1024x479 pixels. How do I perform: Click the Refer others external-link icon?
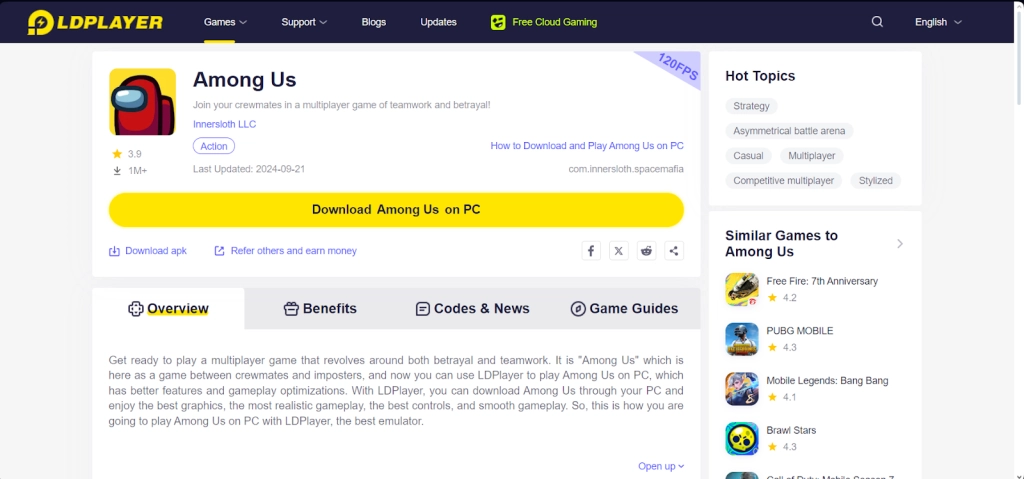pos(219,251)
